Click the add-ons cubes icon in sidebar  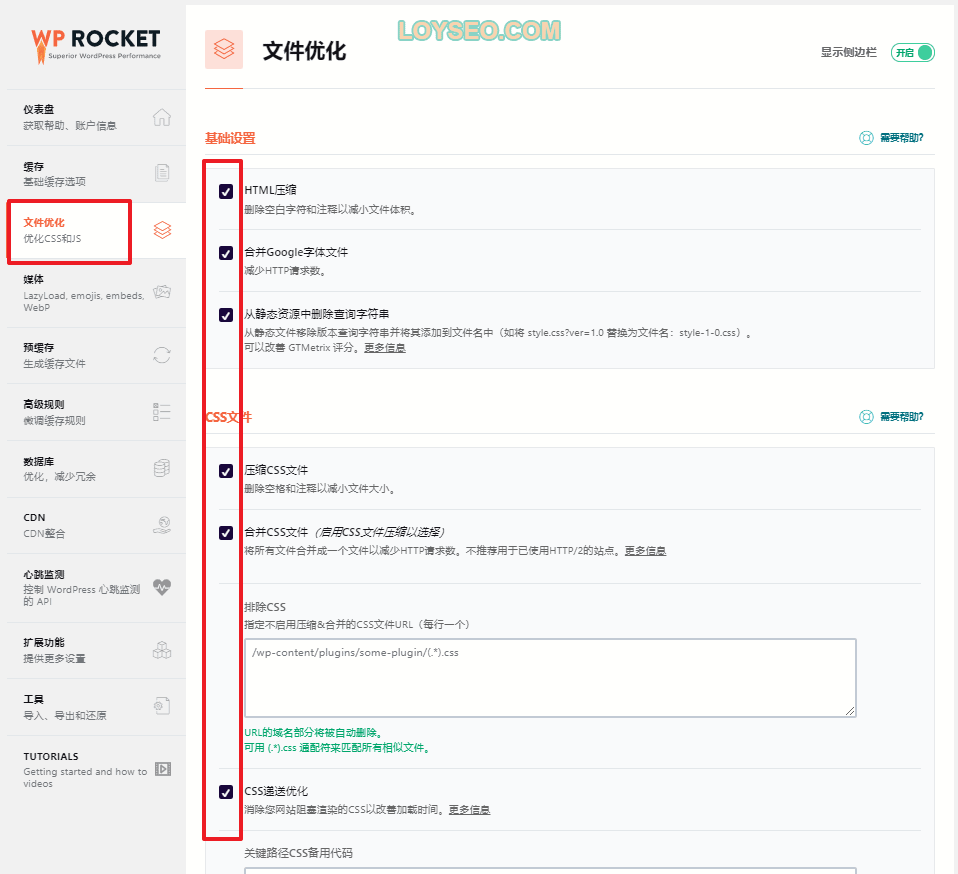(162, 650)
